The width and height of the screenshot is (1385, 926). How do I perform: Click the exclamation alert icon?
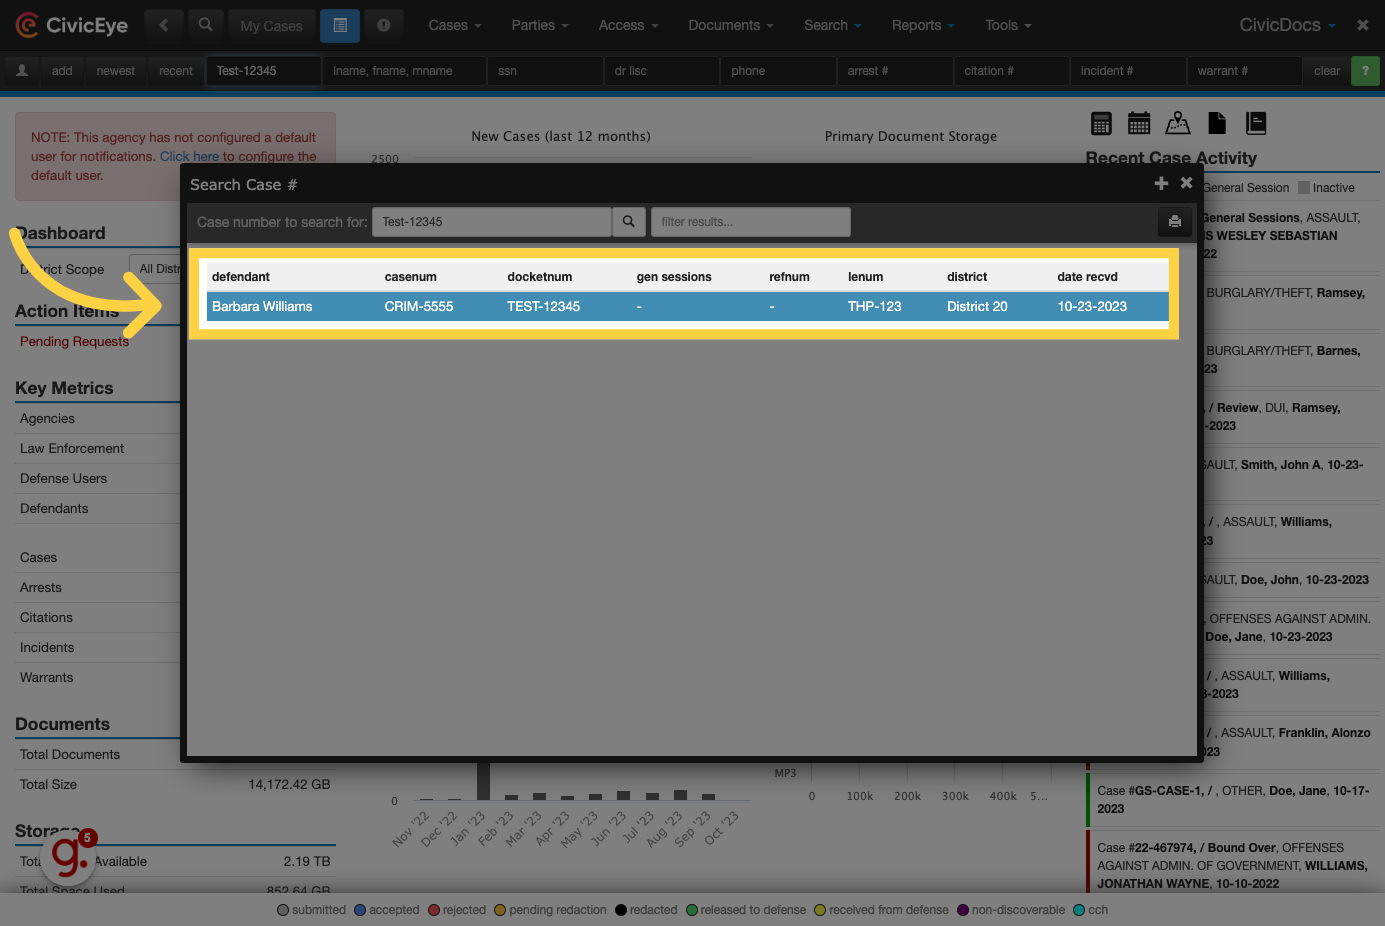[384, 25]
